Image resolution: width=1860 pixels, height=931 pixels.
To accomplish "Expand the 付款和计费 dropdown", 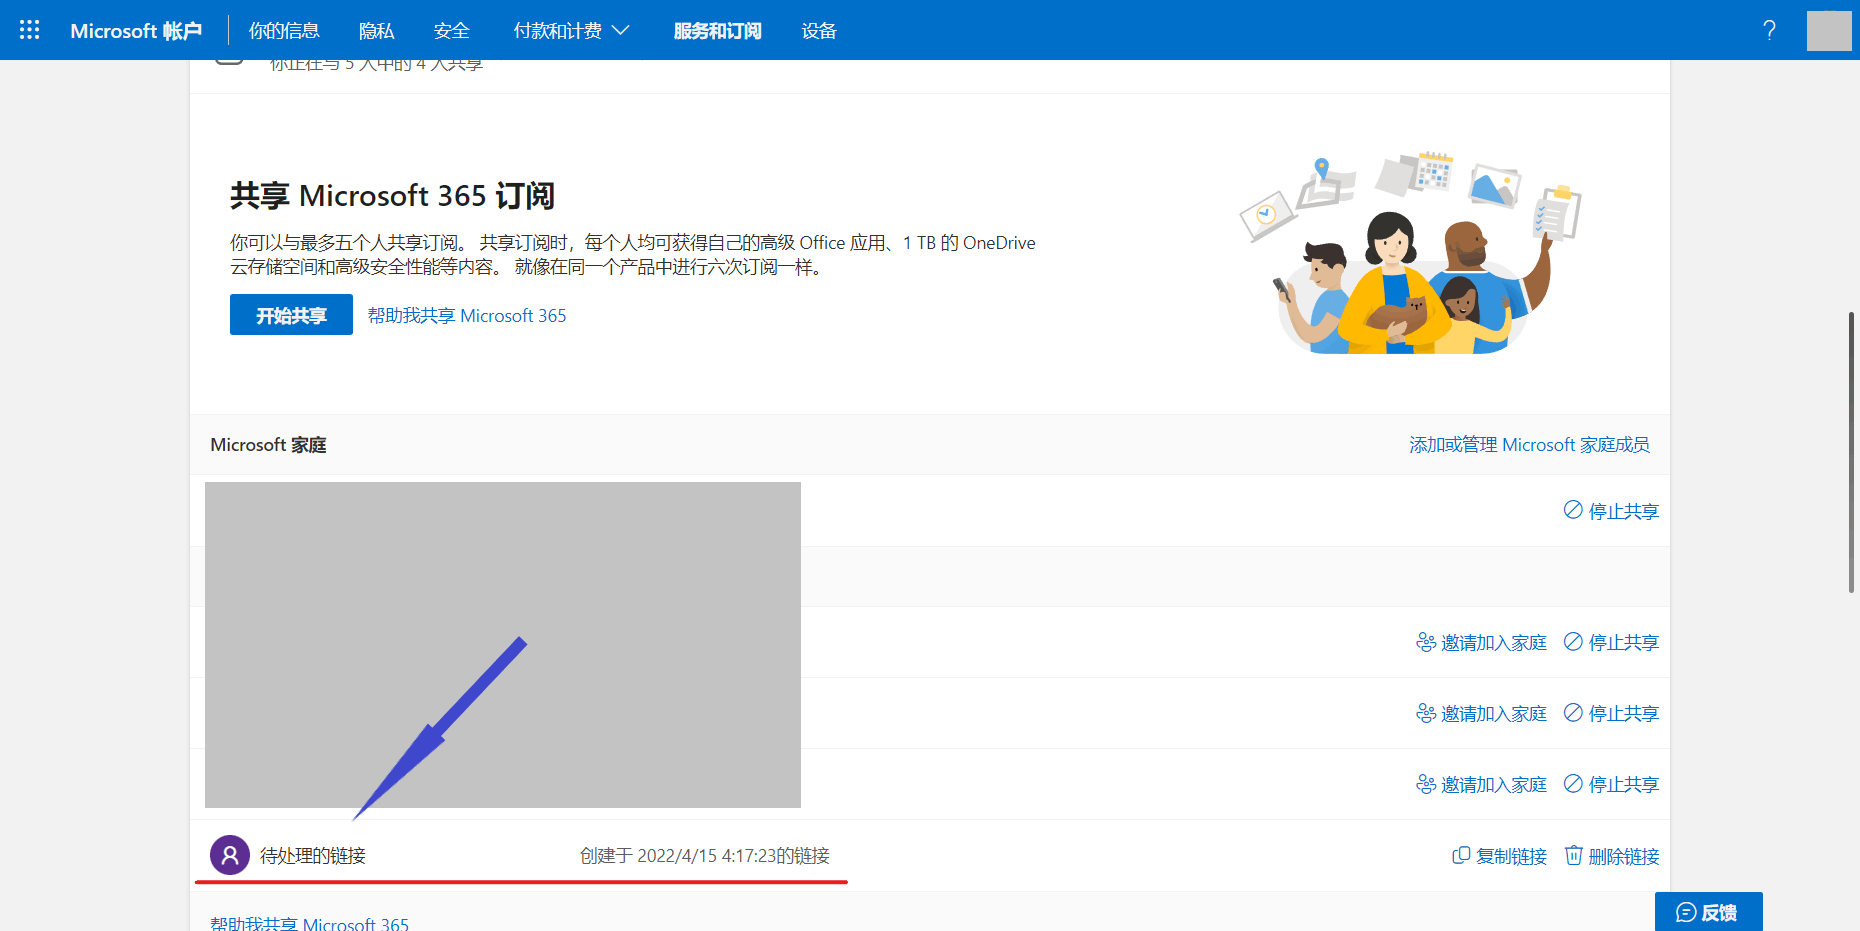I will pyautogui.click(x=571, y=31).
